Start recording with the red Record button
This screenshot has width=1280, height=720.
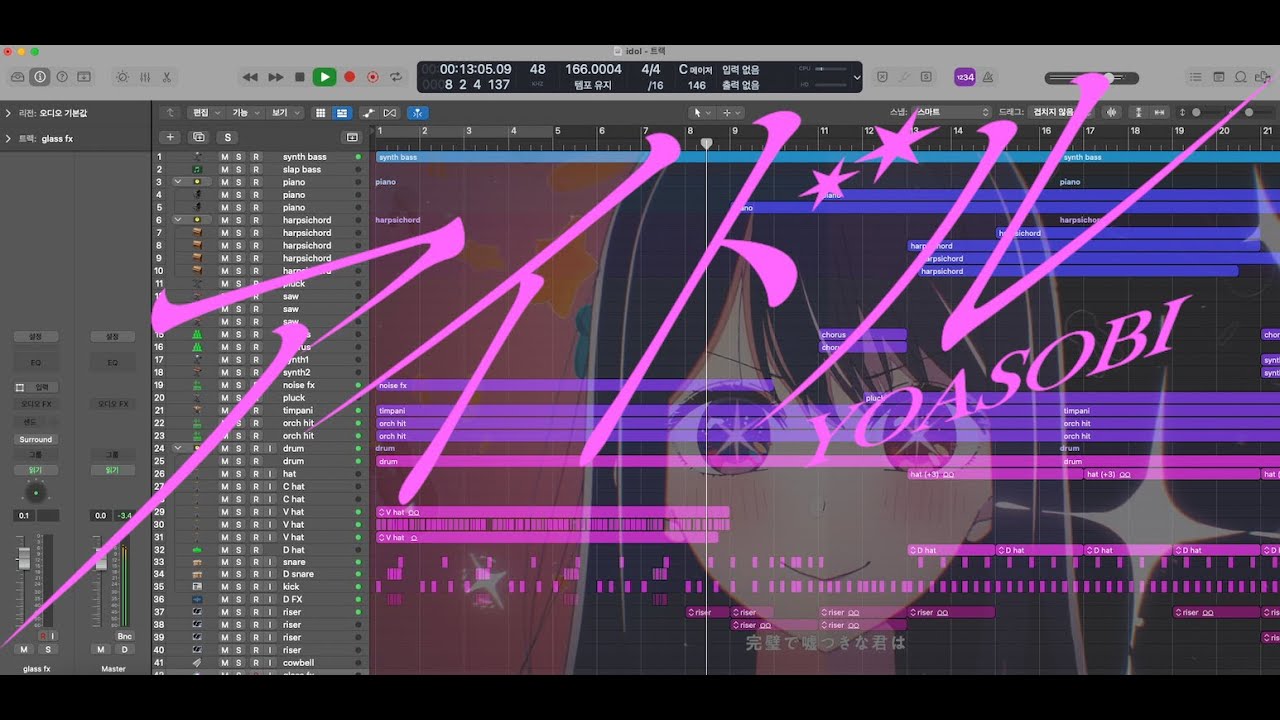point(349,77)
